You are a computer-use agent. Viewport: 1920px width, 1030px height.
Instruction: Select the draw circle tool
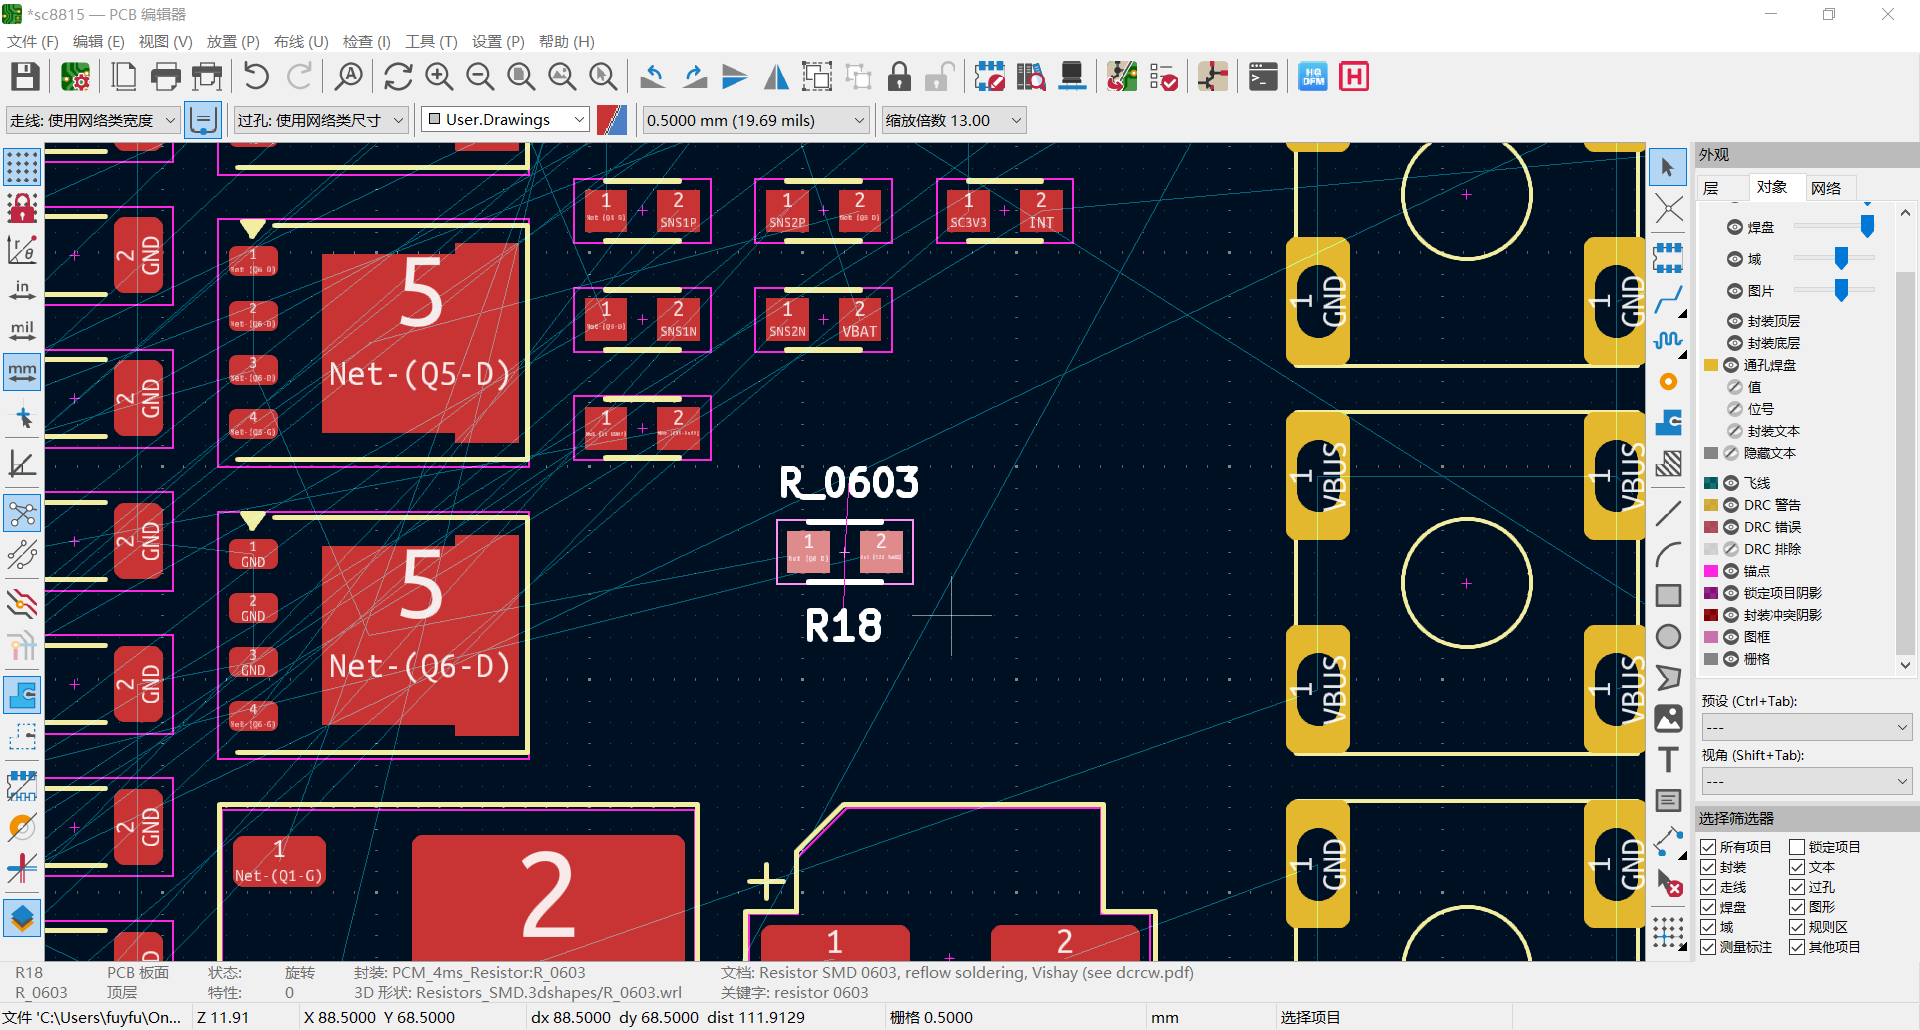[1668, 637]
